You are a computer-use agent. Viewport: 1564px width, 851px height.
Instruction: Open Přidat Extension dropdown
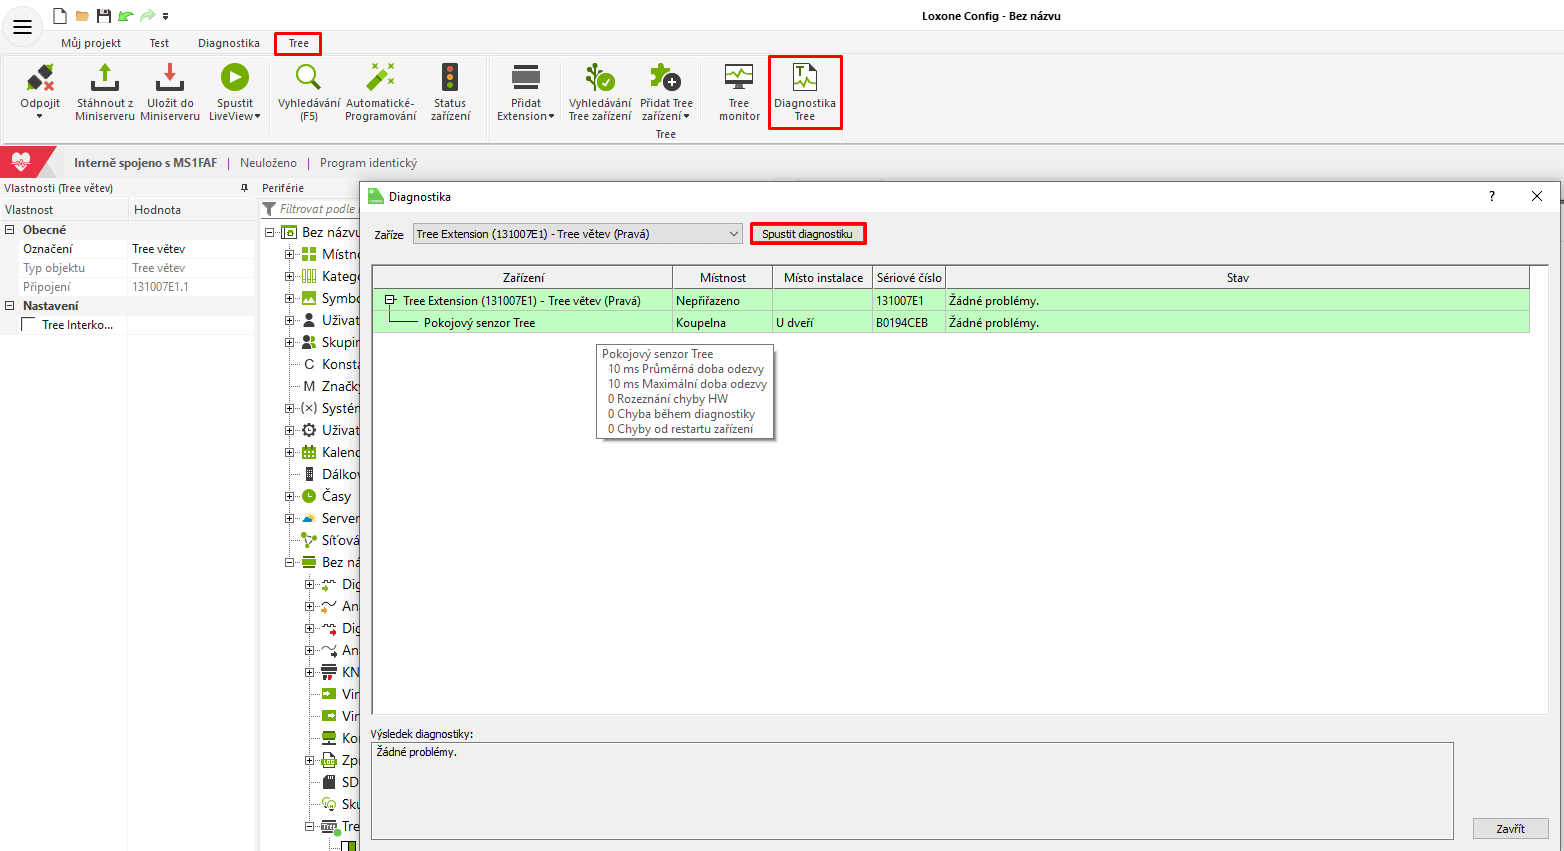click(526, 116)
